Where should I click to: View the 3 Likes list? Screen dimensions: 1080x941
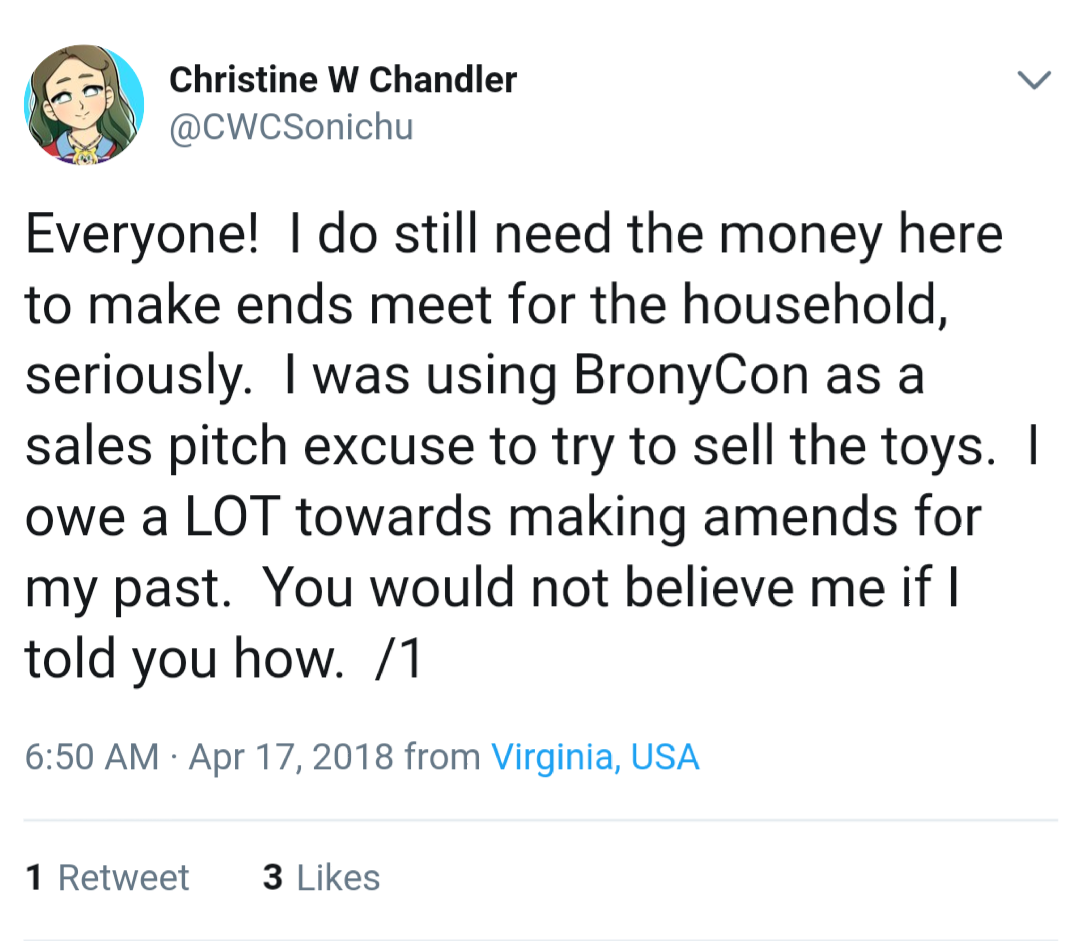pos(321,877)
